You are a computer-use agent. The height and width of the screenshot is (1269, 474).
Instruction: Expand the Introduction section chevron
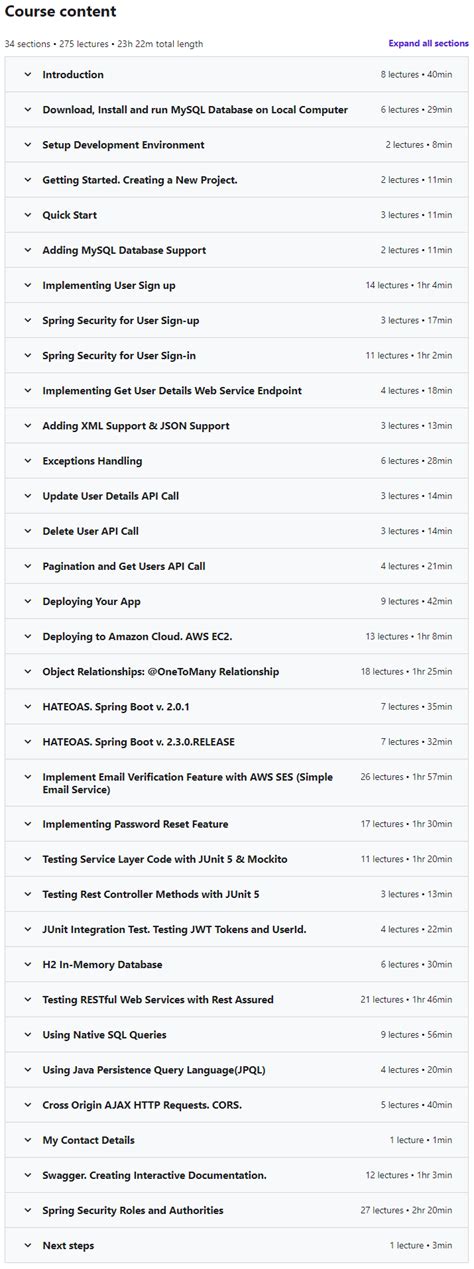(28, 75)
